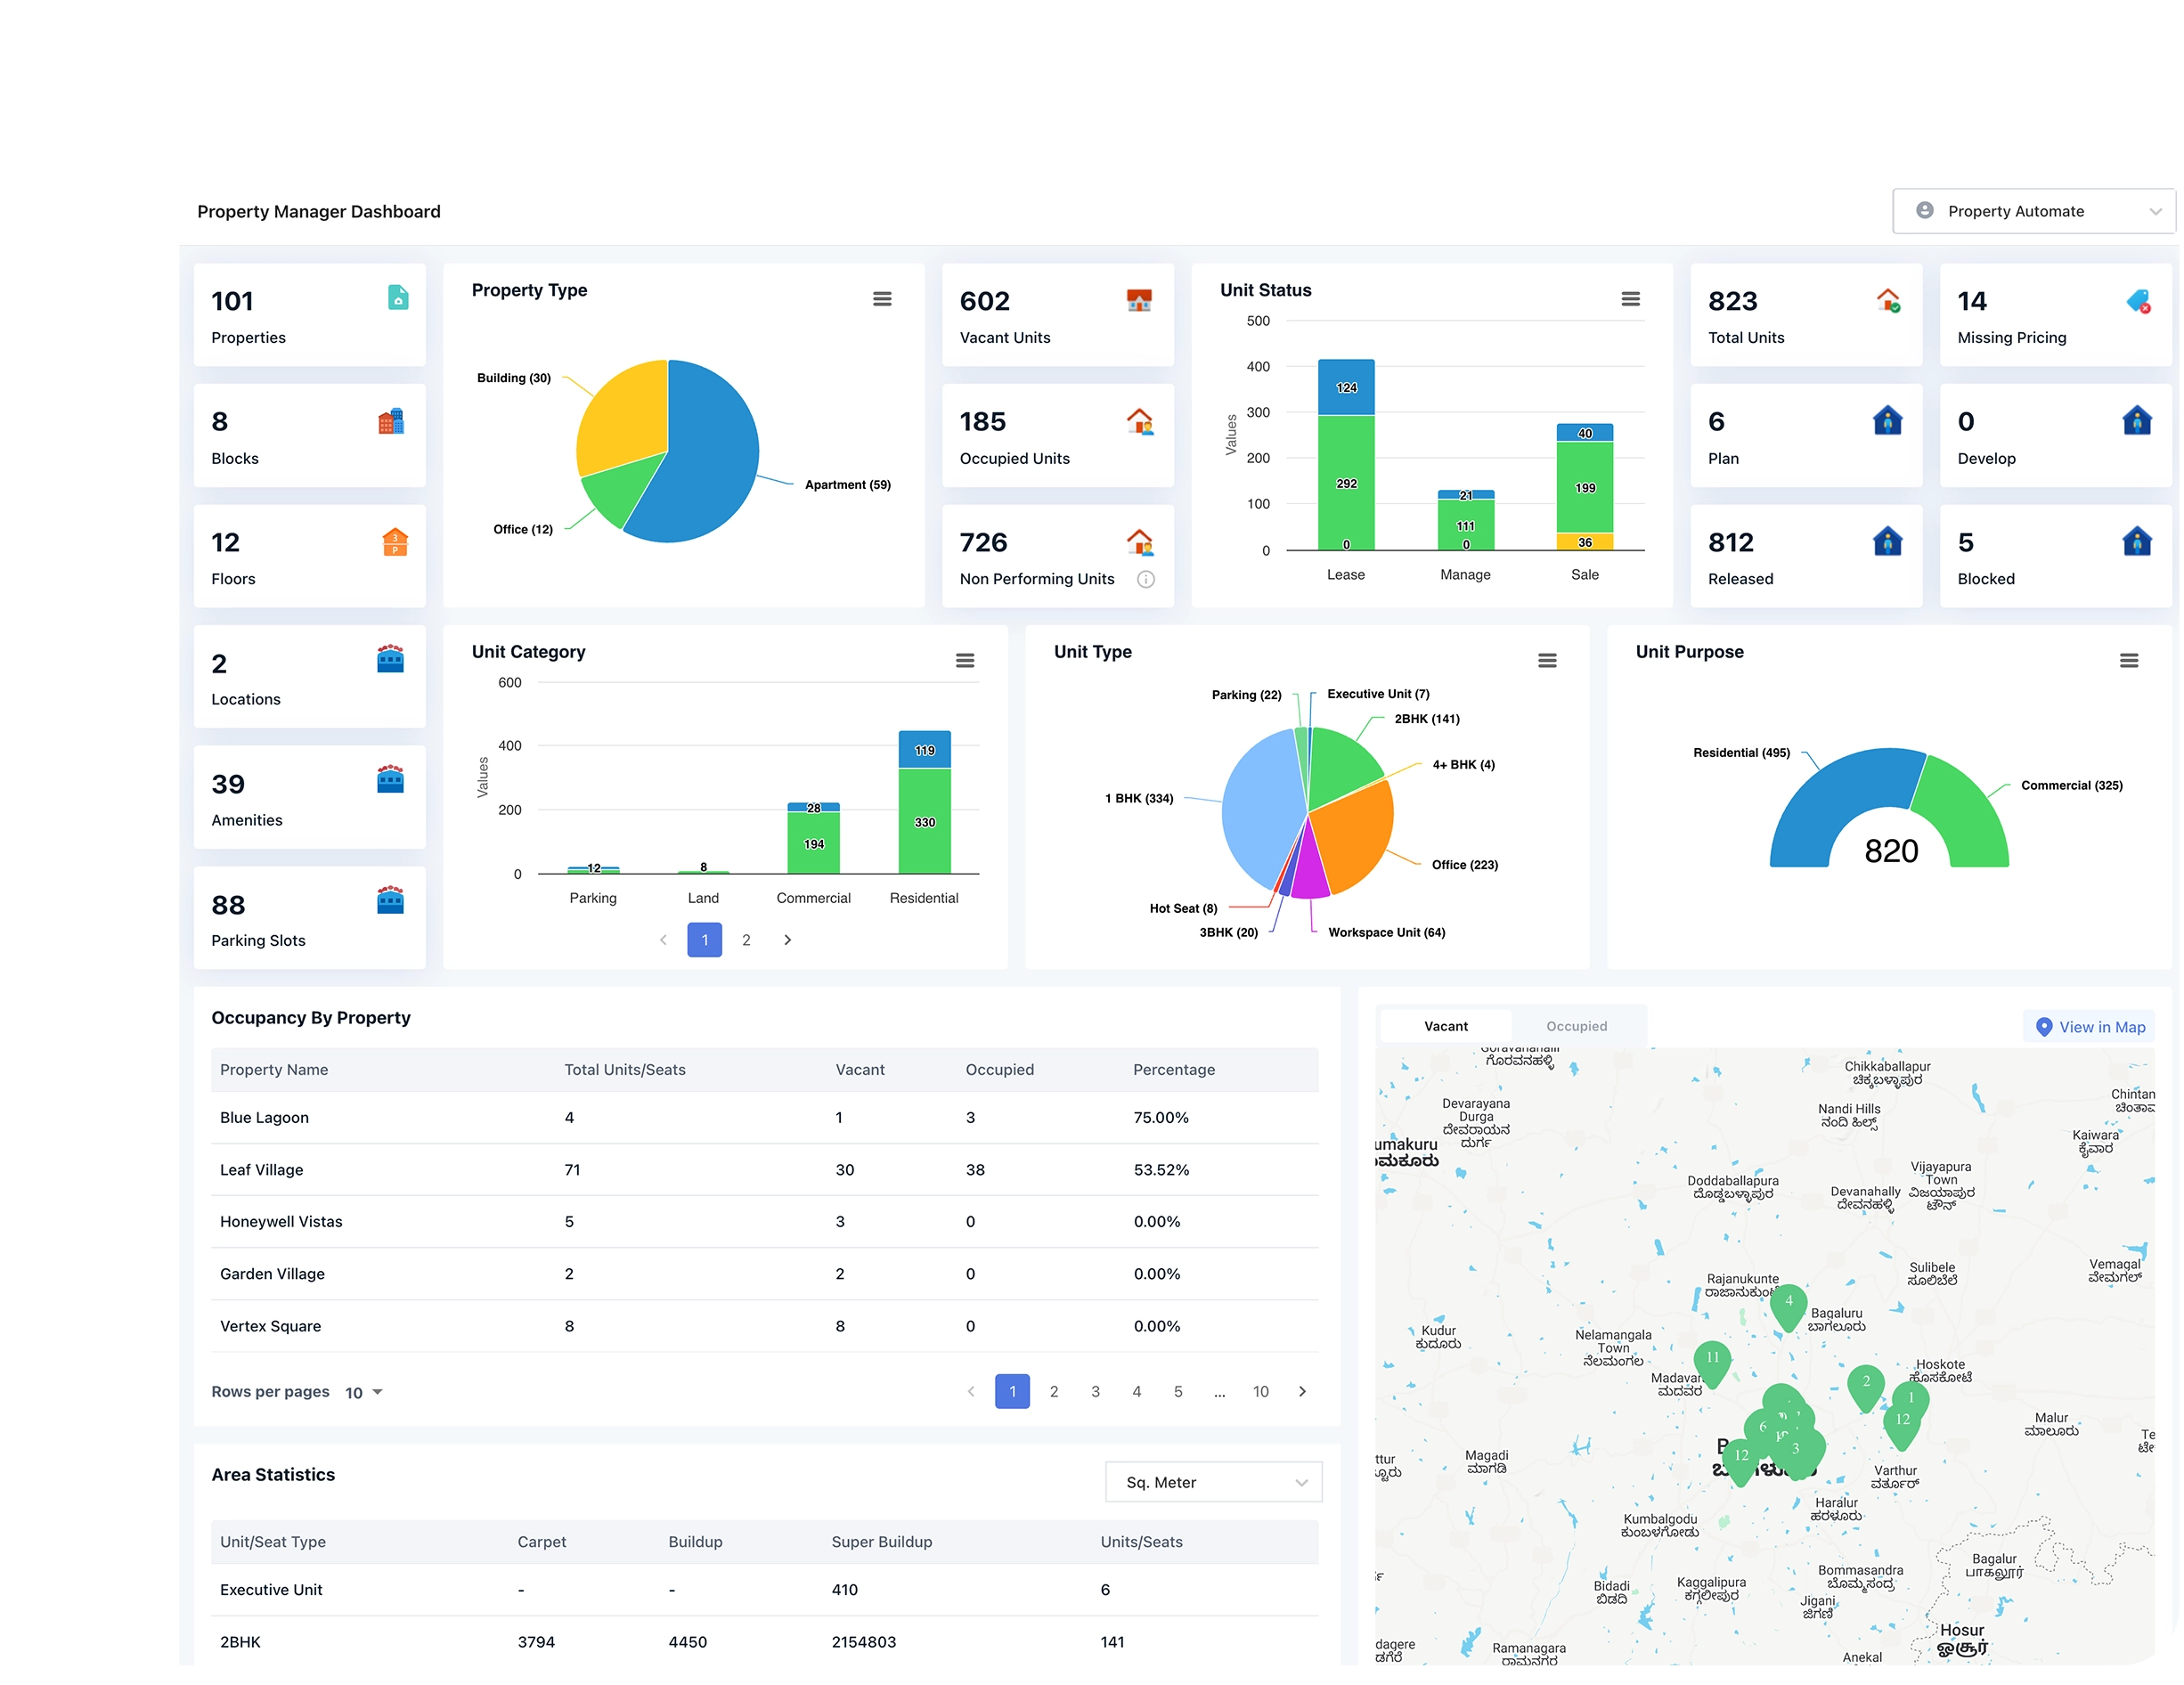Switch to the Occupied map tab
Screen dimensions: 2184x1685
[x=1576, y=1026]
